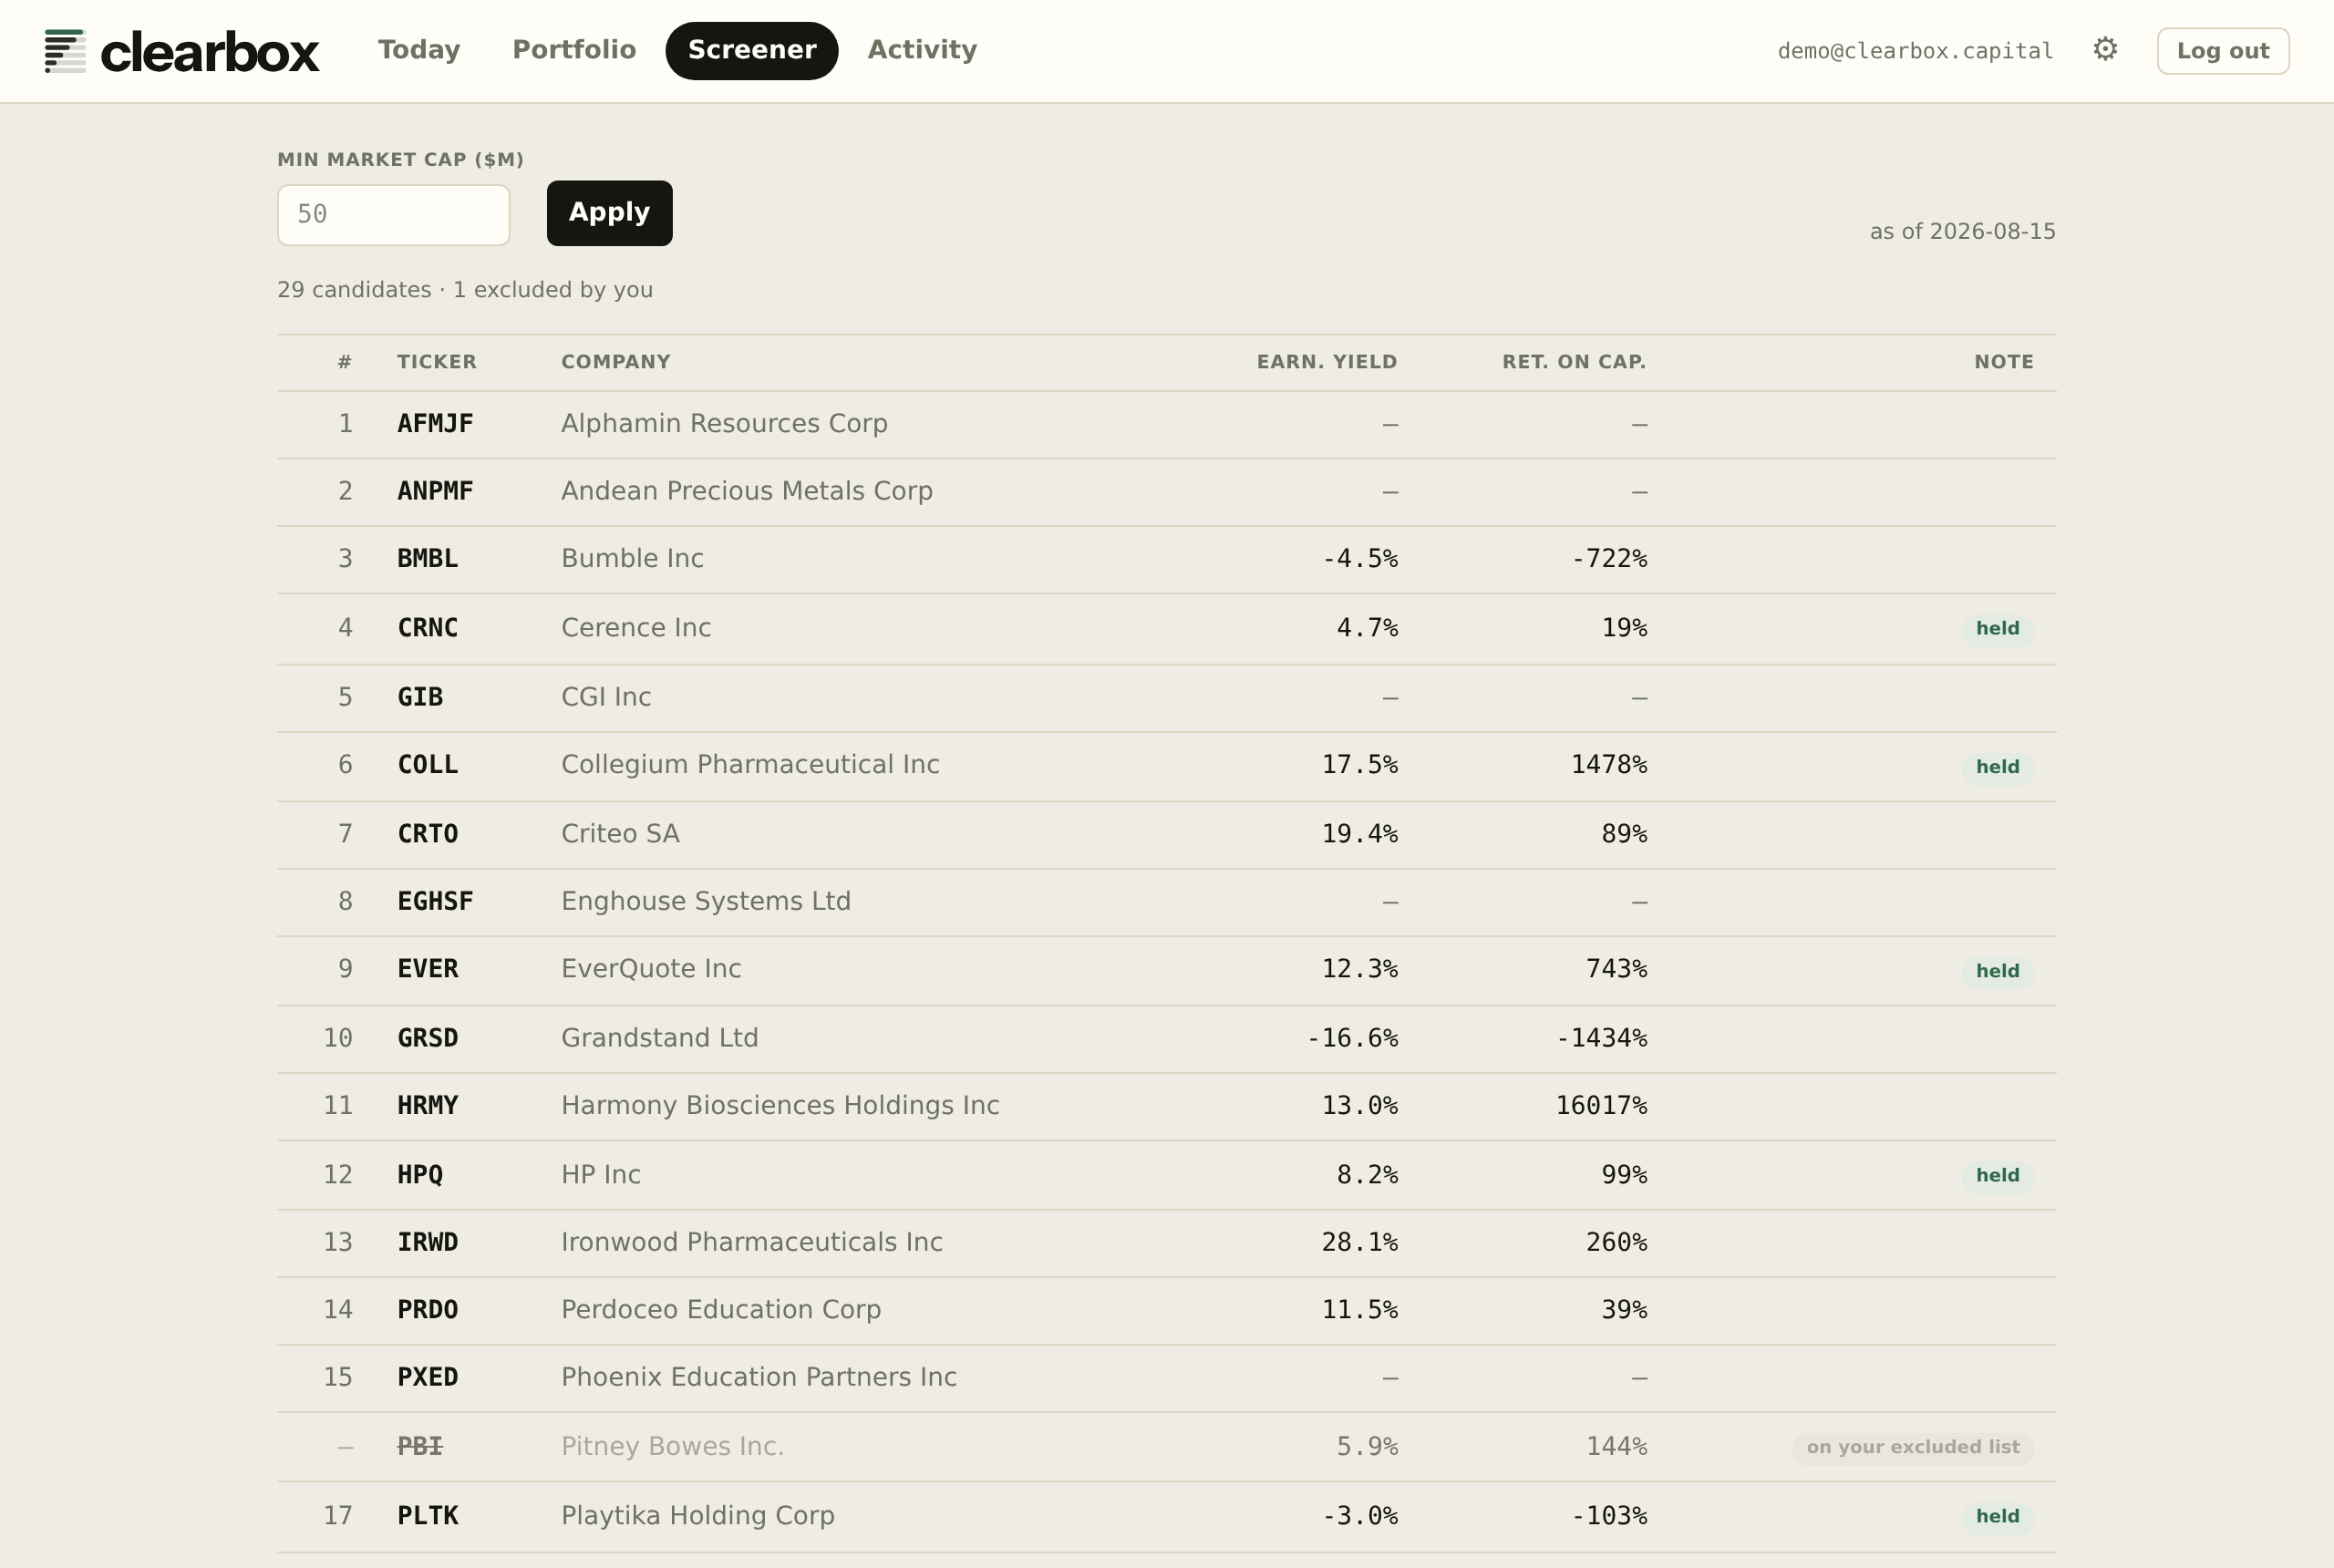Select the EVER ticker
Image resolution: width=2334 pixels, height=1568 pixels.
428,969
